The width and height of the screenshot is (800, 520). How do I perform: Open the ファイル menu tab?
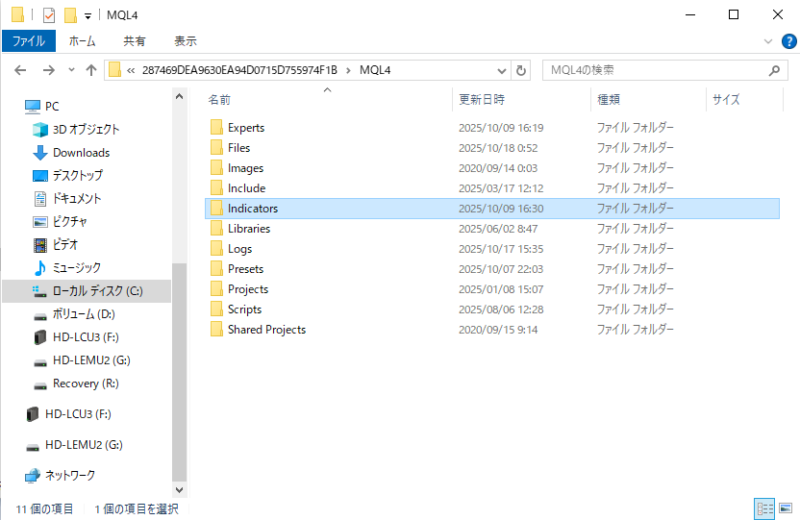pos(28,41)
